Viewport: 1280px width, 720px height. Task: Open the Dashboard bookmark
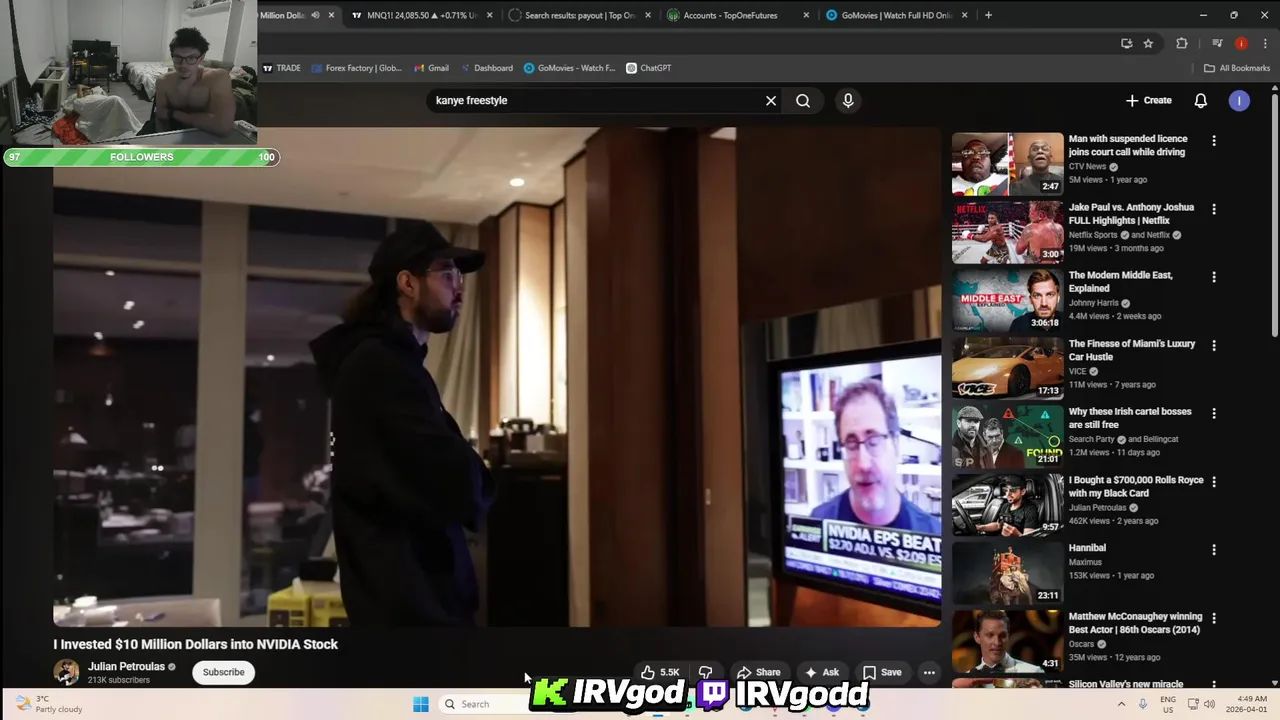click(x=486, y=68)
